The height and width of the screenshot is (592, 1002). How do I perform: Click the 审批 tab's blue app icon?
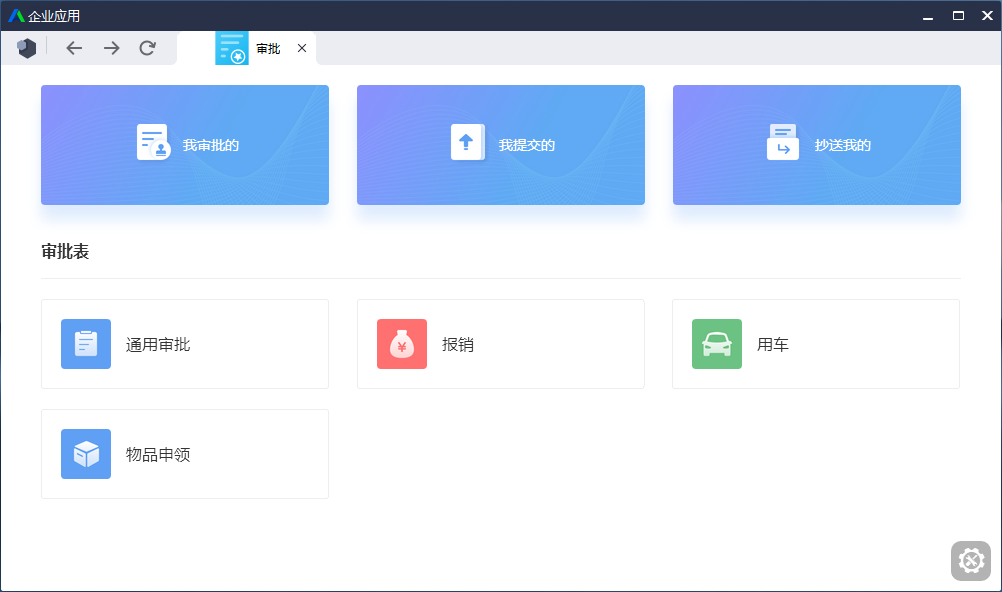pos(231,48)
